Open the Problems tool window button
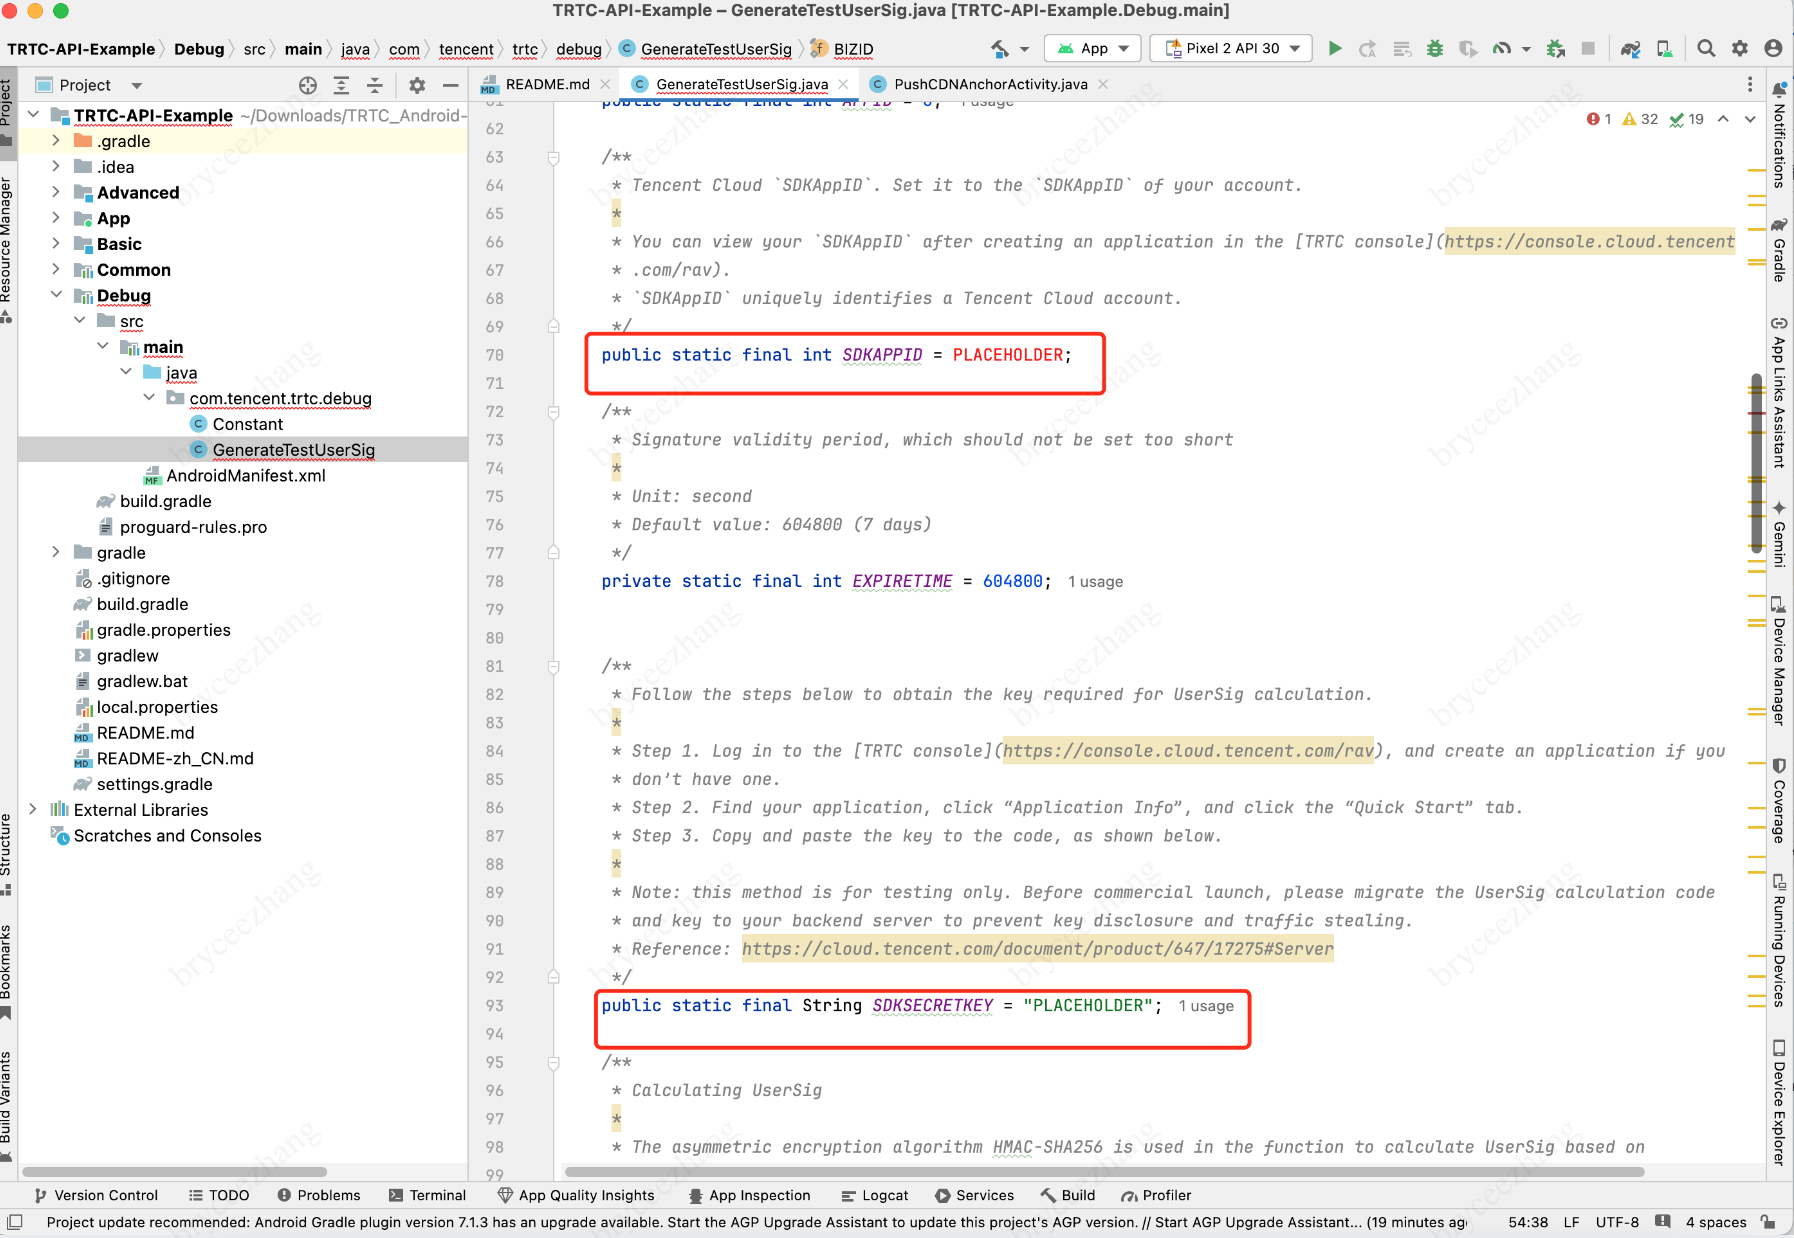This screenshot has width=1794, height=1238. click(x=318, y=1195)
